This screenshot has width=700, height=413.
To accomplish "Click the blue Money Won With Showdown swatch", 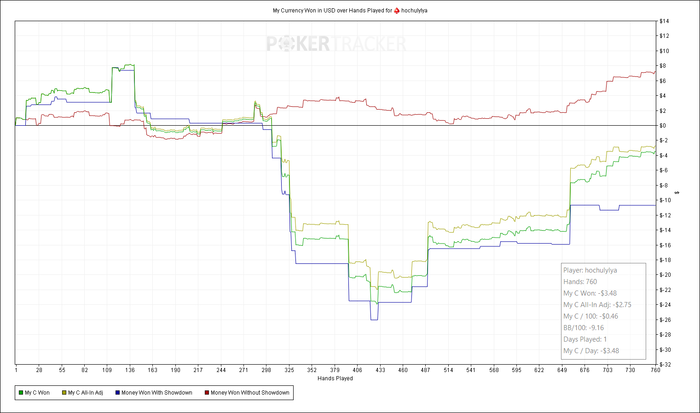I will pyautogui.click(x=117, y=392).
